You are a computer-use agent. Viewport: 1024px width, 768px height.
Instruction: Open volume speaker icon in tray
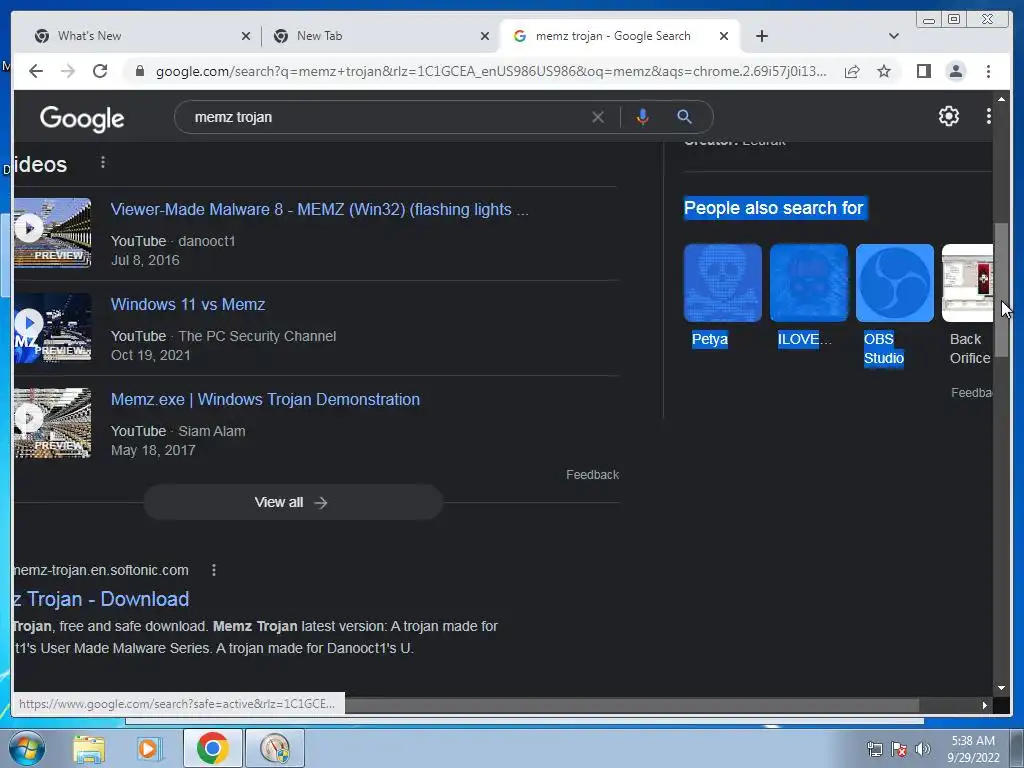(x=922, y=749)
